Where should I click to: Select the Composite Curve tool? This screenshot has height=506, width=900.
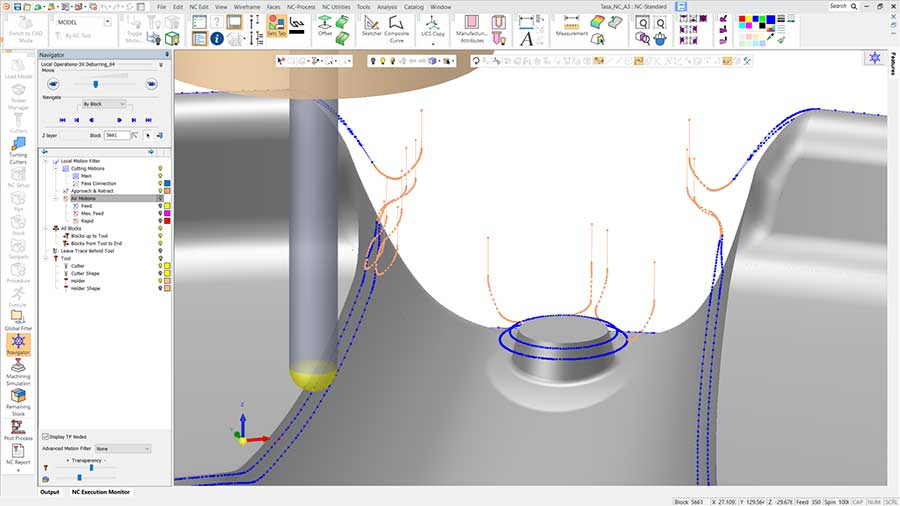tap(397, 26)
